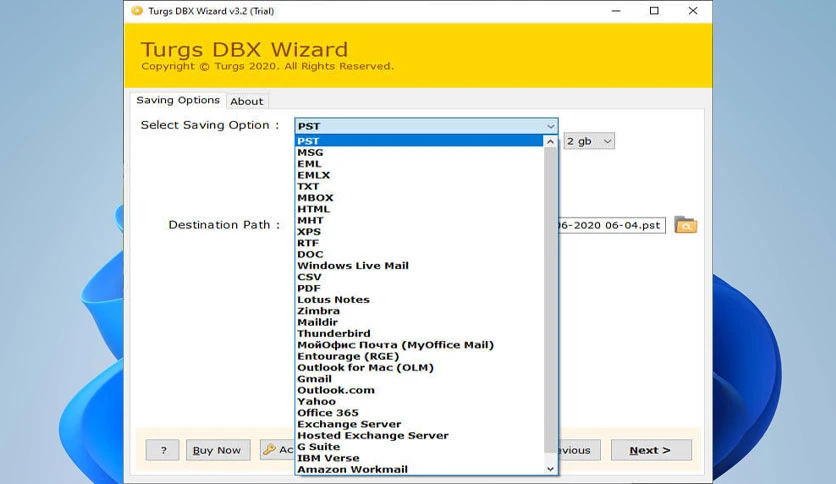Choose CSV from the list

tap(420, 277)
